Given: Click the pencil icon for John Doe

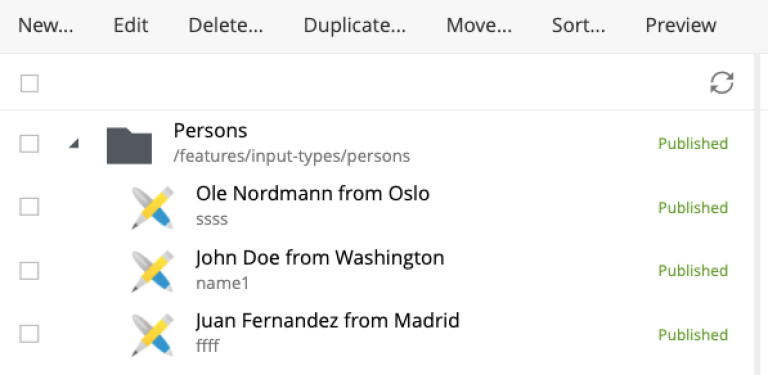Looking at the screenshot, I should pos(152,271).
